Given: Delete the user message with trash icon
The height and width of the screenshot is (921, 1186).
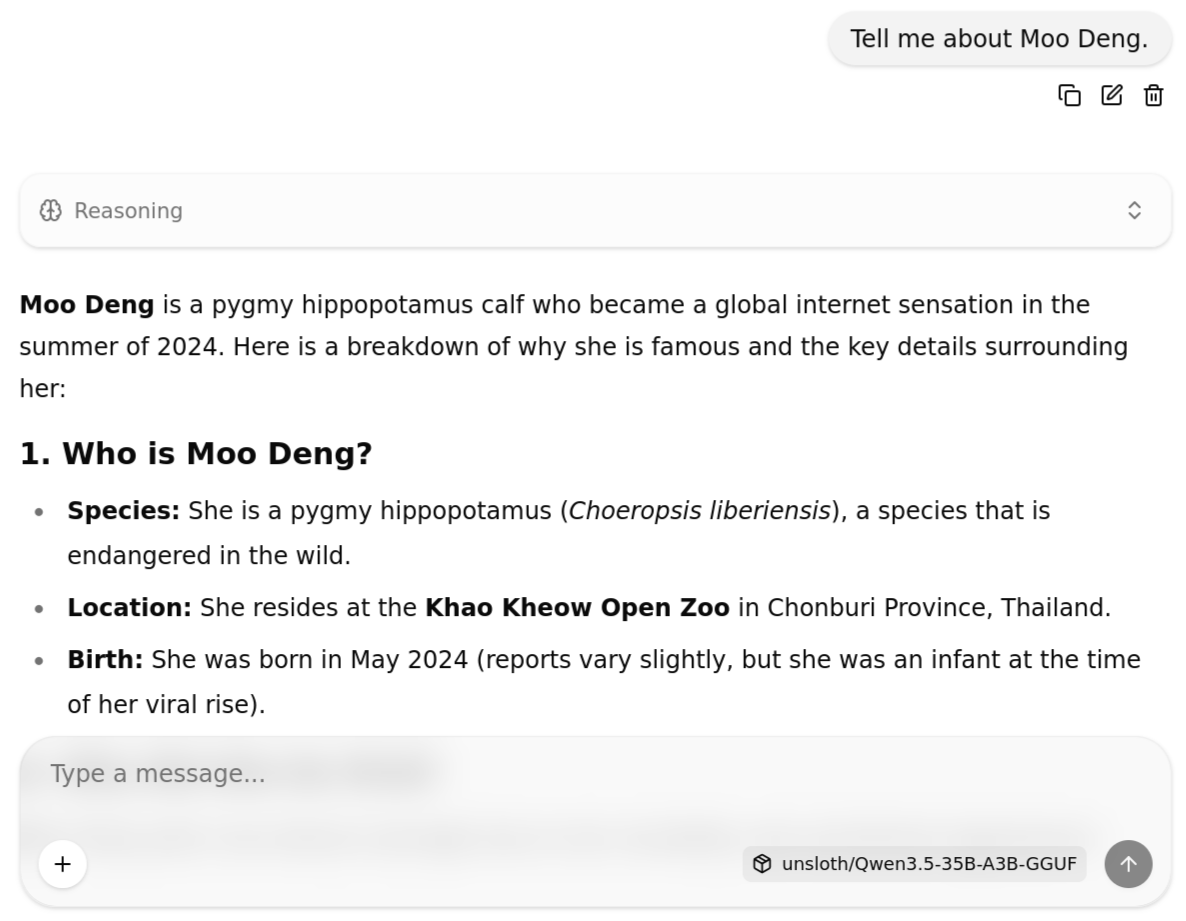Looking at the screenshot, I should coord(1153,95).
